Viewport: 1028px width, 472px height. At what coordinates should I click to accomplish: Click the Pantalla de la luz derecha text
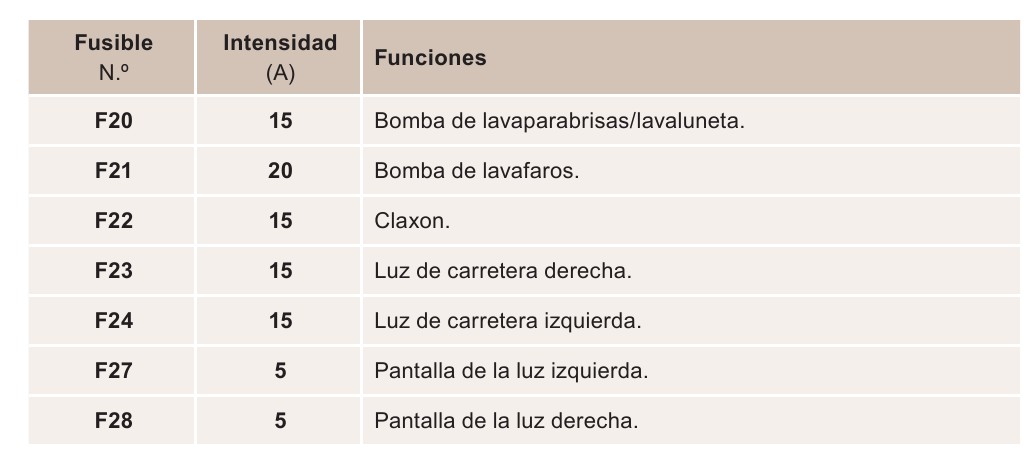tap(506, 420)
